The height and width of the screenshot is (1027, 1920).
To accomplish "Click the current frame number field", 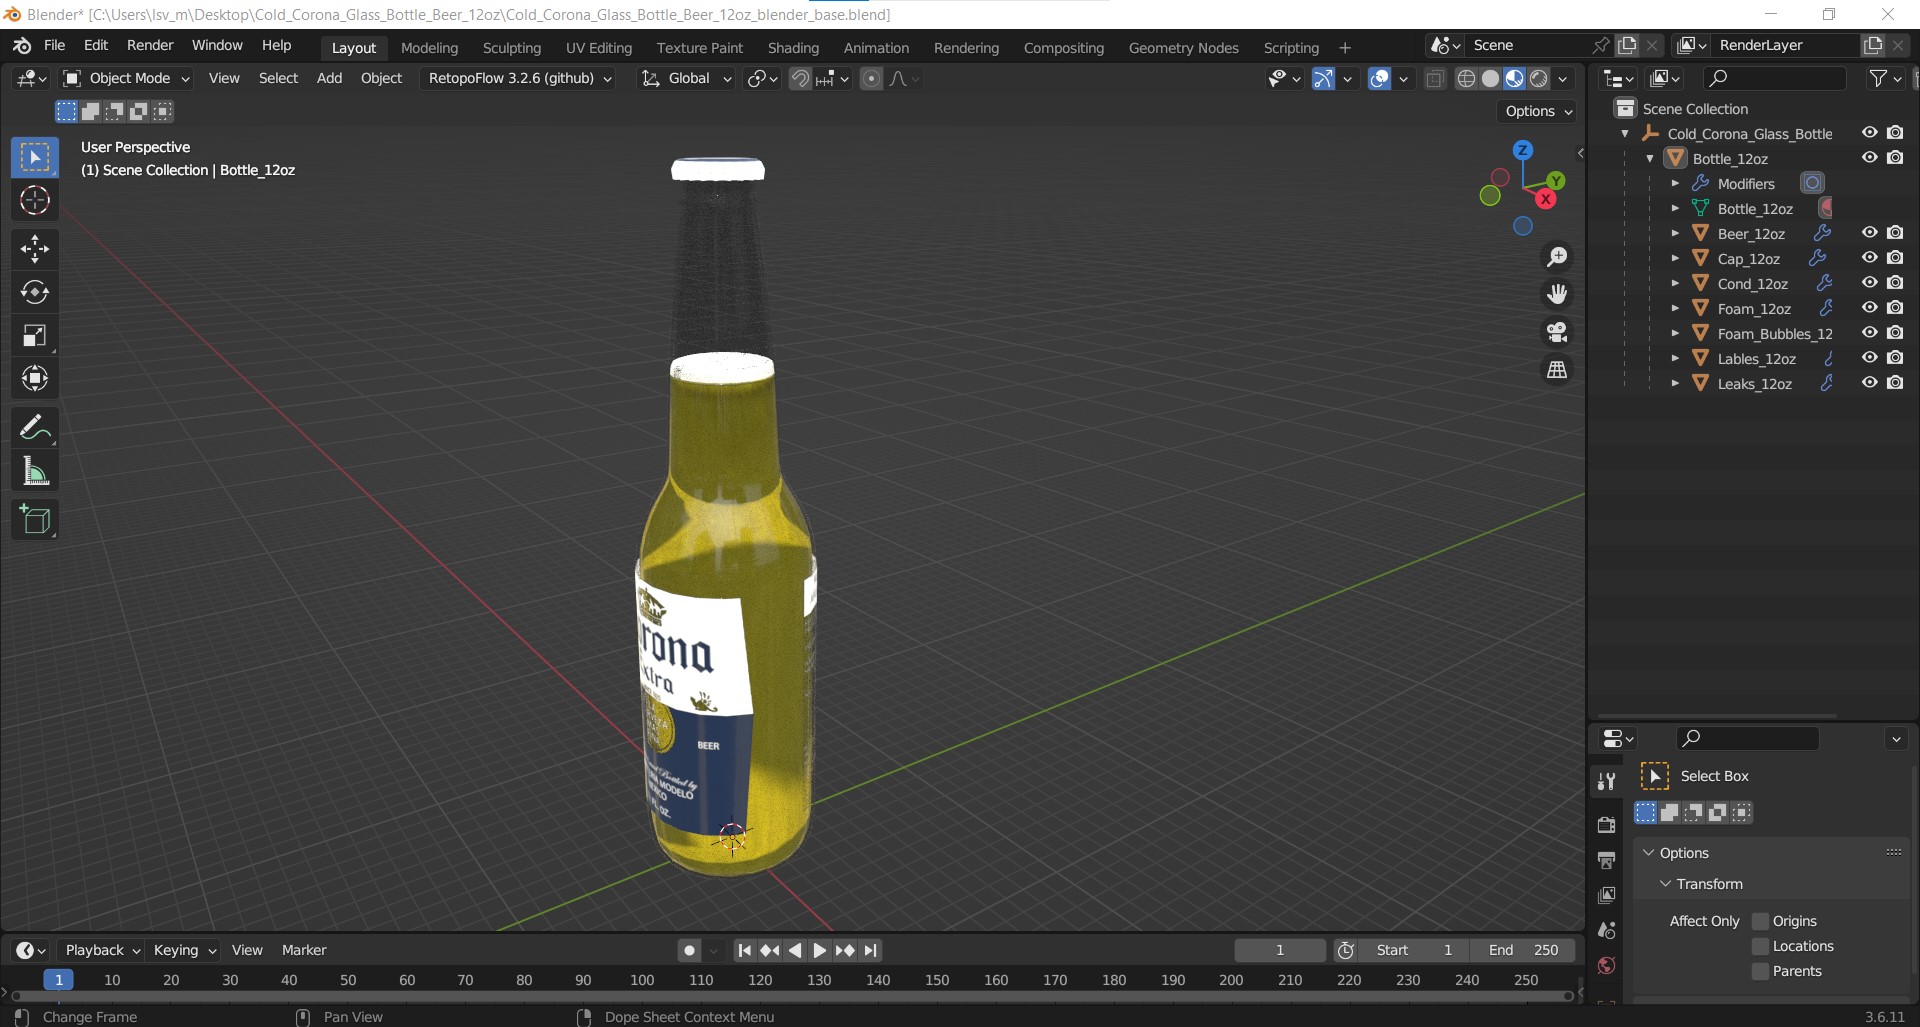I will click(1280, 950).
